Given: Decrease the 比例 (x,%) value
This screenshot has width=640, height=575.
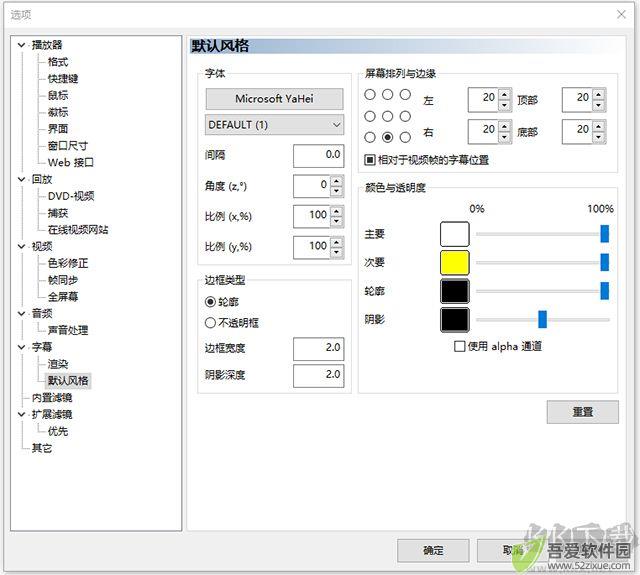Looking at the screenshot, I should coord(336,222).
